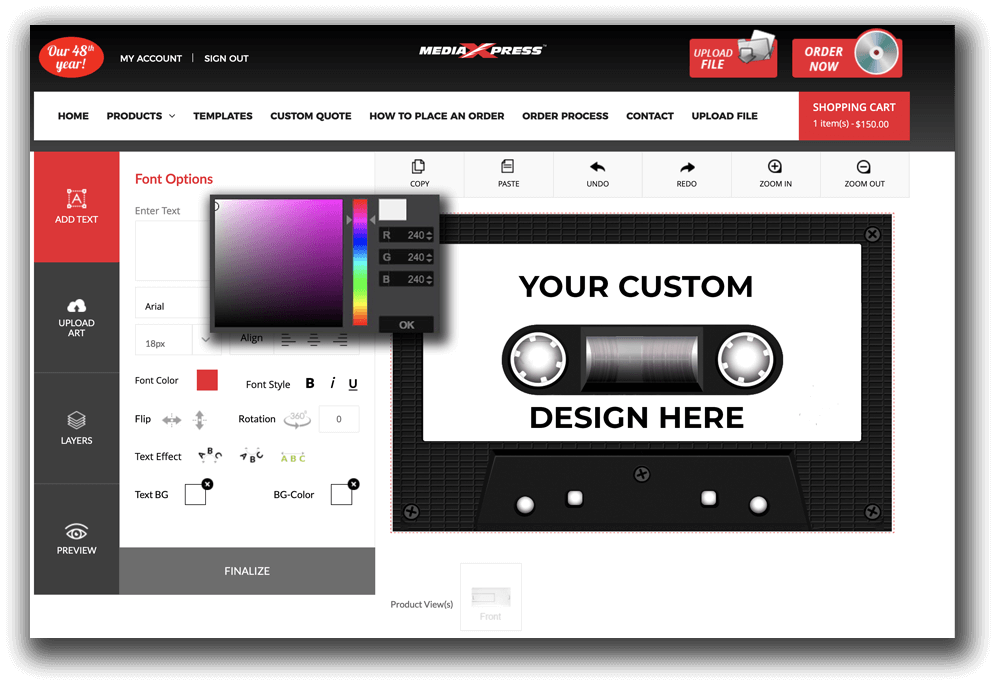Image resolution: width=997 pixels, height=685 pixels.
Task: Zoom out of the cassette design
Action: [x=864, y=172]
